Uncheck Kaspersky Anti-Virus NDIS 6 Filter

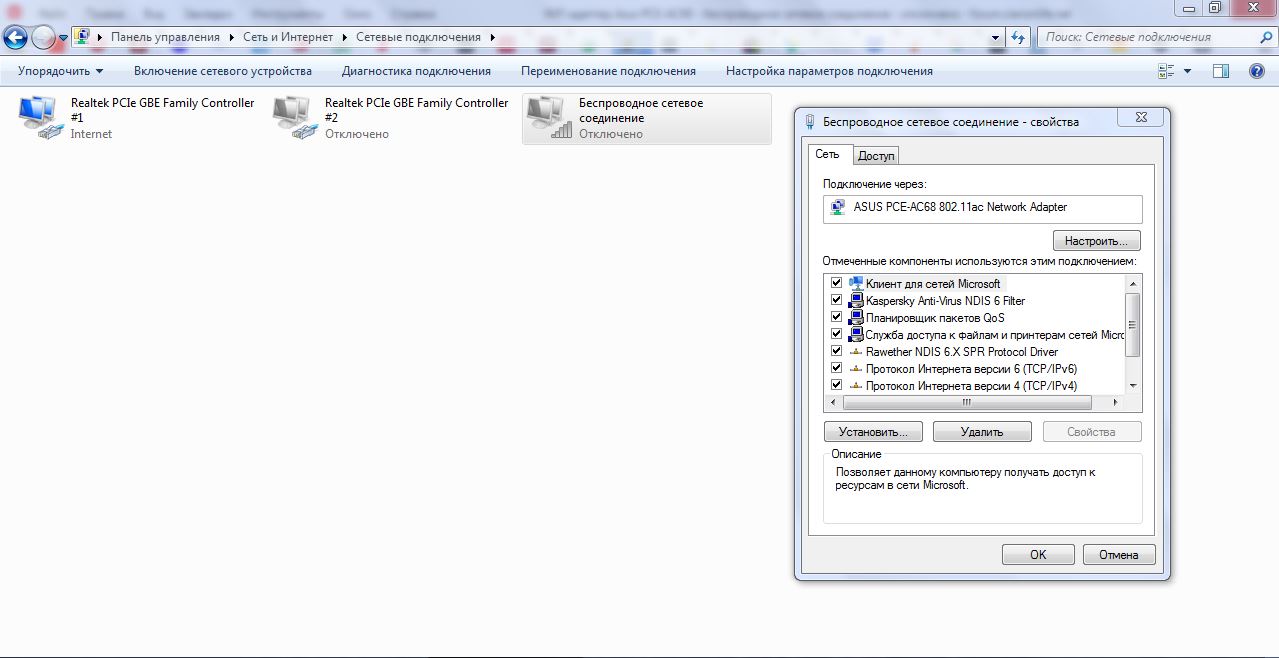836,300
